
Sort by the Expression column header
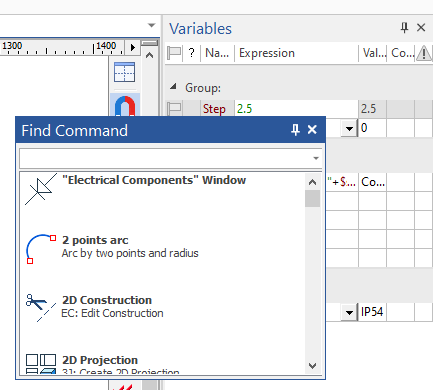click(x=296, y=53)
